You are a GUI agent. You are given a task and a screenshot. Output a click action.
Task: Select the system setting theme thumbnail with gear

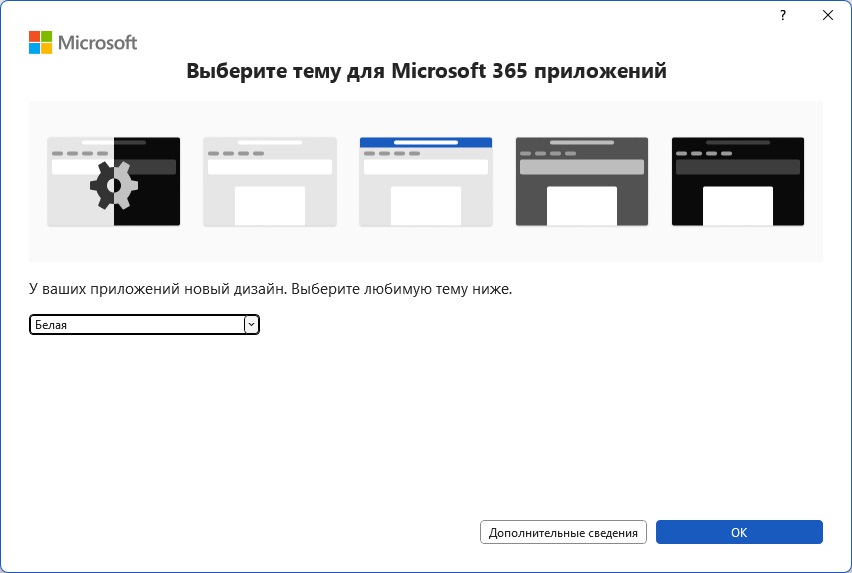(114, 181)
